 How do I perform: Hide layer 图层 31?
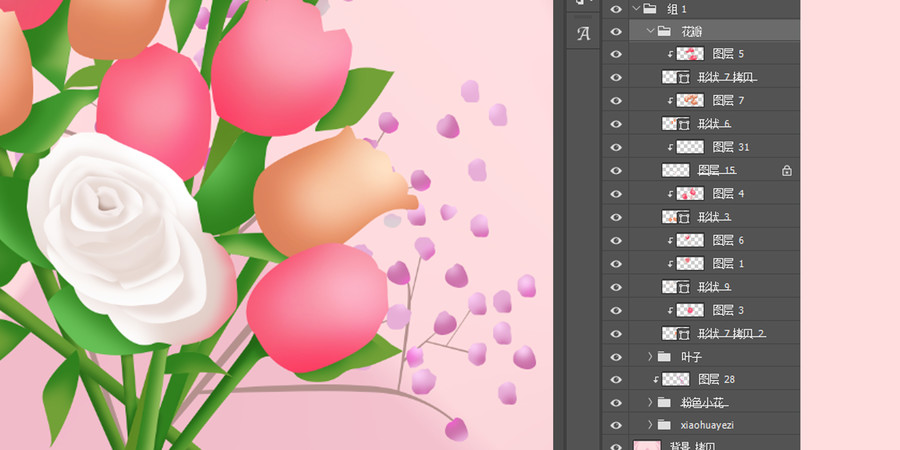[616, 147]
